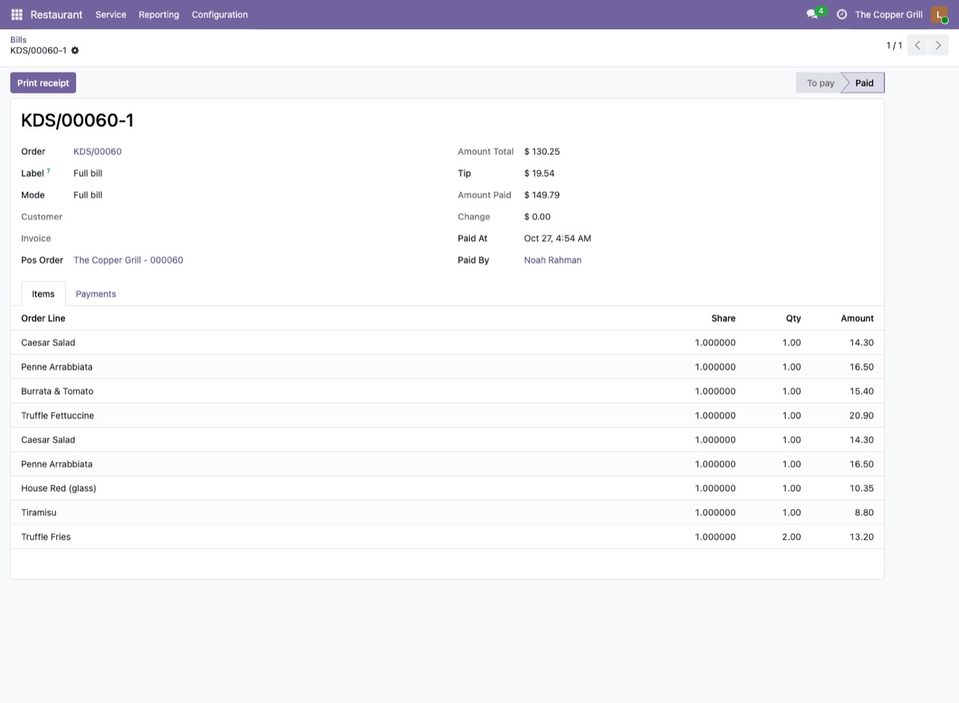The width and height of the screenshot is (959, 703).
Task: Click Change value $ 0.00
Action: 537,217
